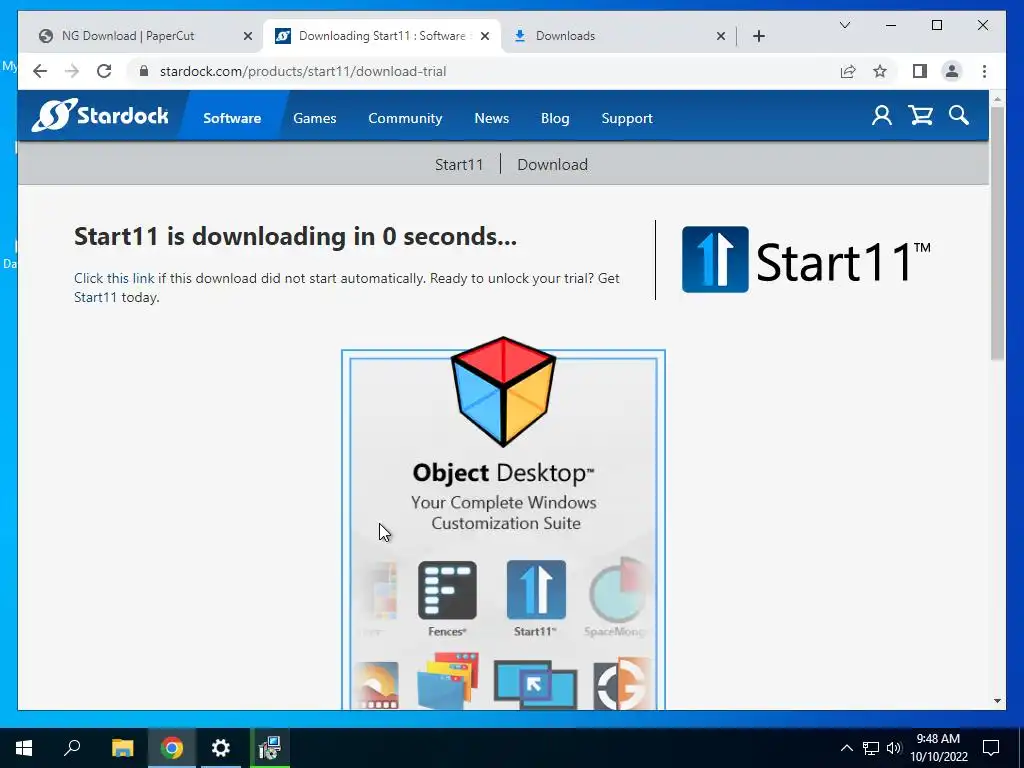
Task: Click the Start11 icon in Object Desktop
Action: click(x=536, y=590)
